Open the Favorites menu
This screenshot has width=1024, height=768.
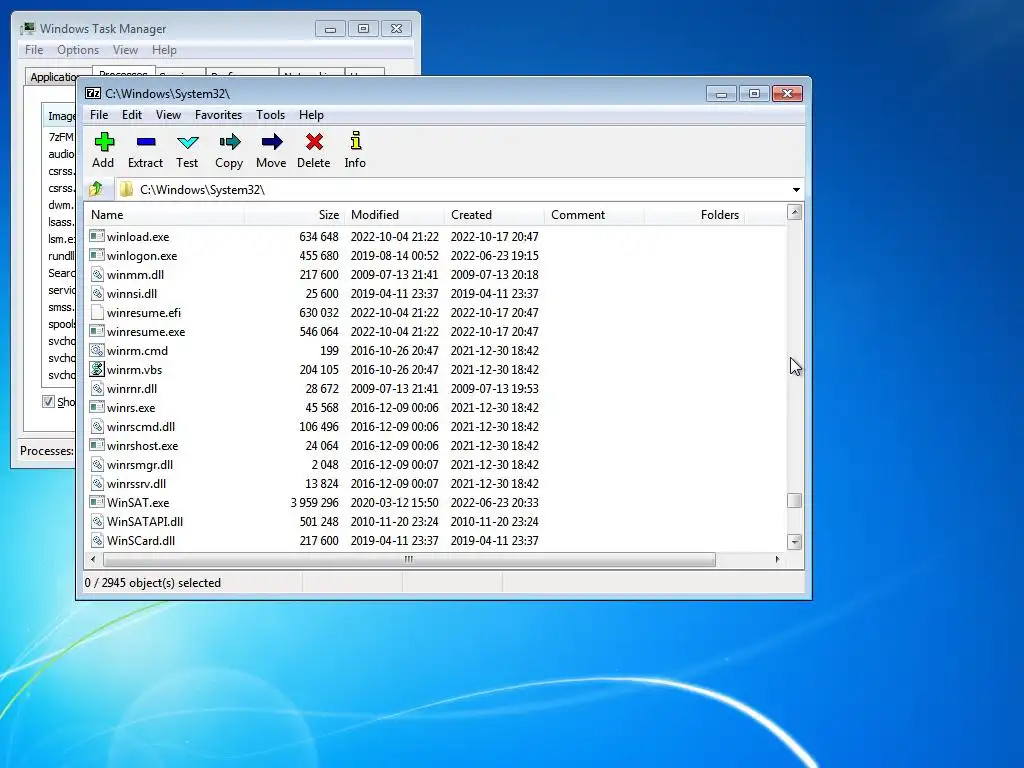click(x=218, y=115)
